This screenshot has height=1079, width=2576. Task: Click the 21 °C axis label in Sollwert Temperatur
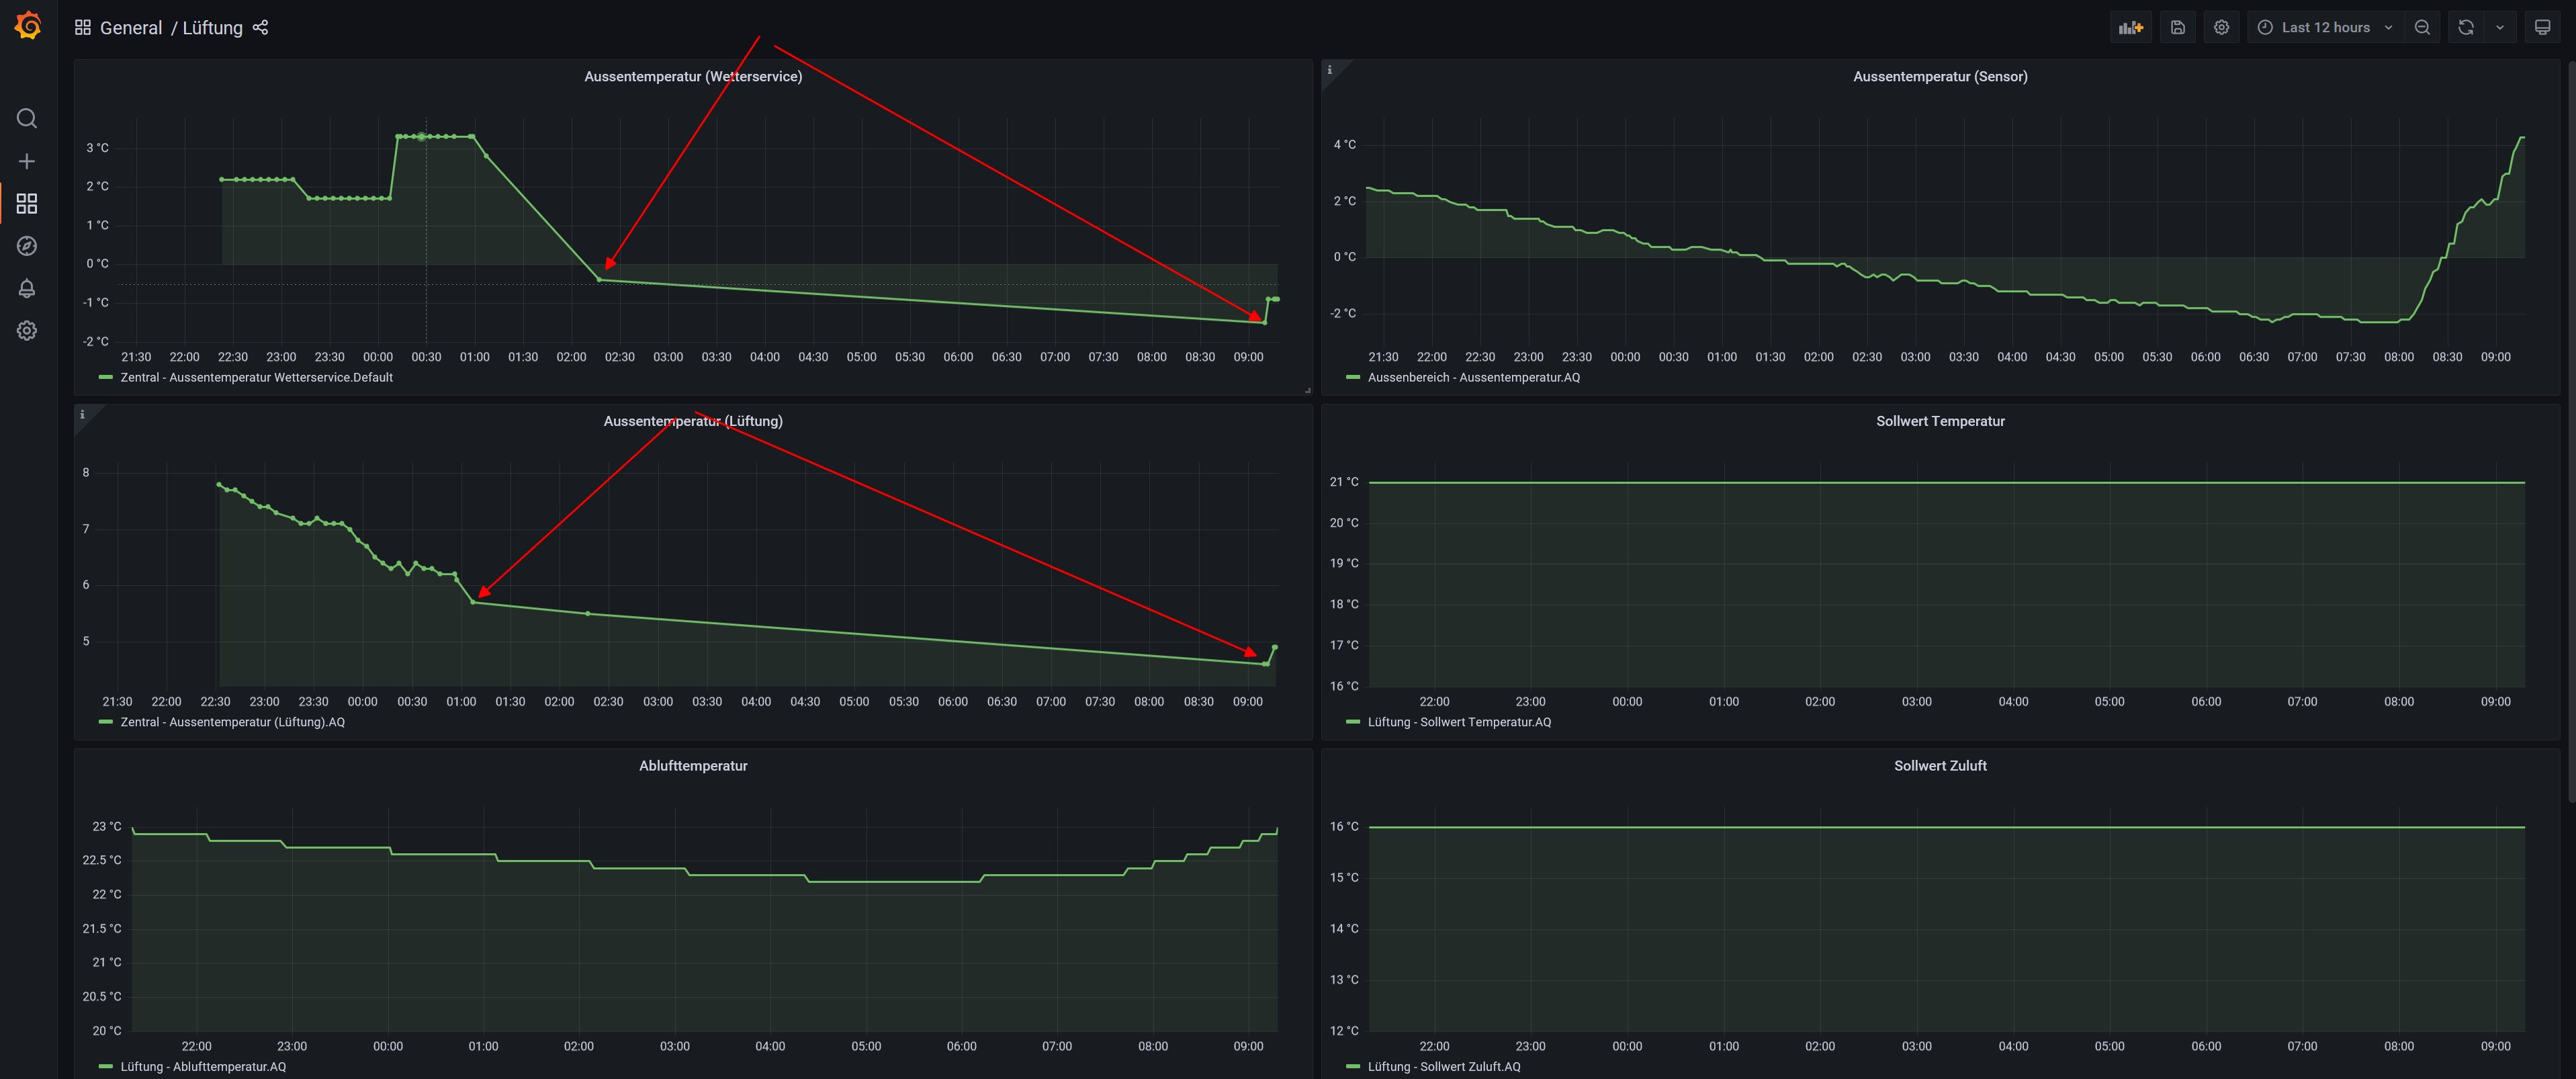tap(1344, 482)
